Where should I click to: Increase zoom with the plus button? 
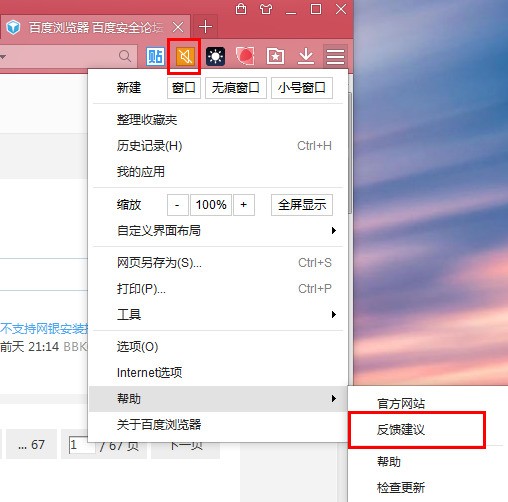click(x=244, y=205)
